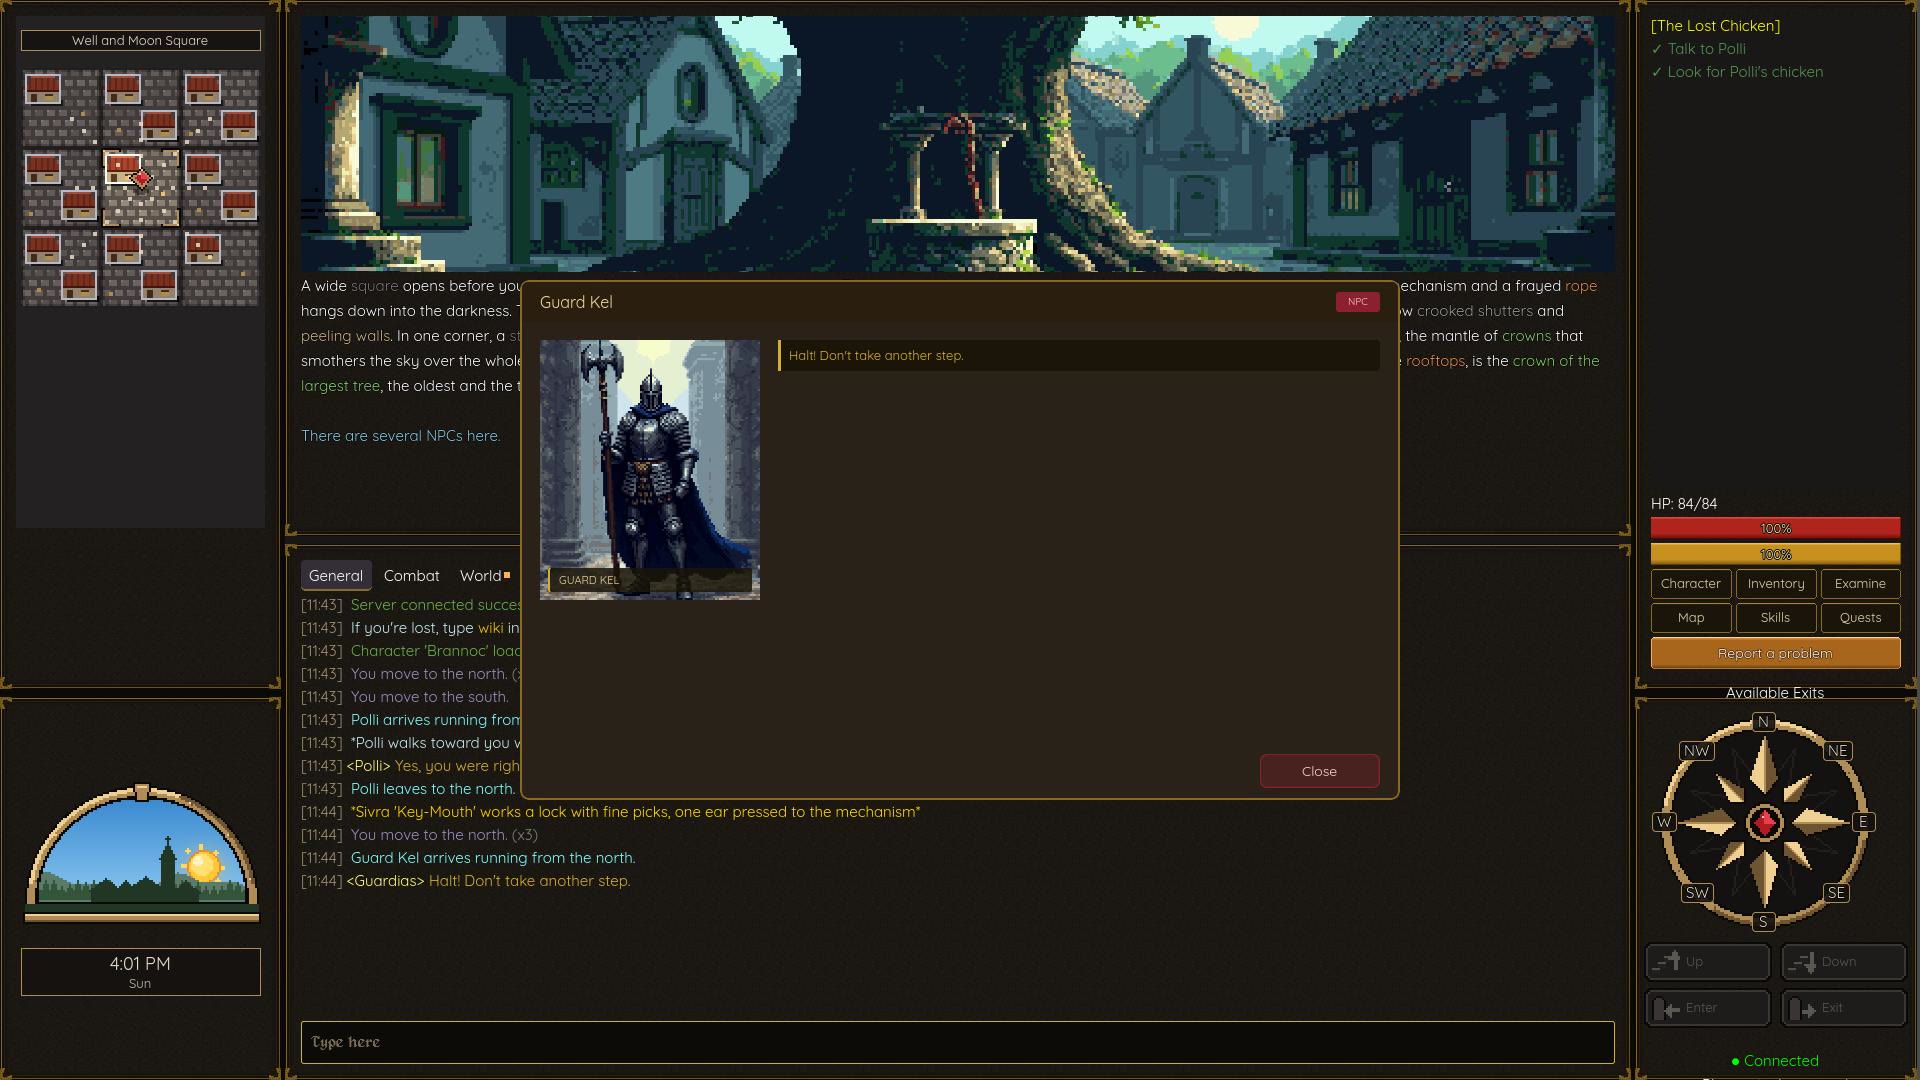Screen dimensions: 1920x1080
Task: Move east via the E compass marker
Action: (1862, 822)
